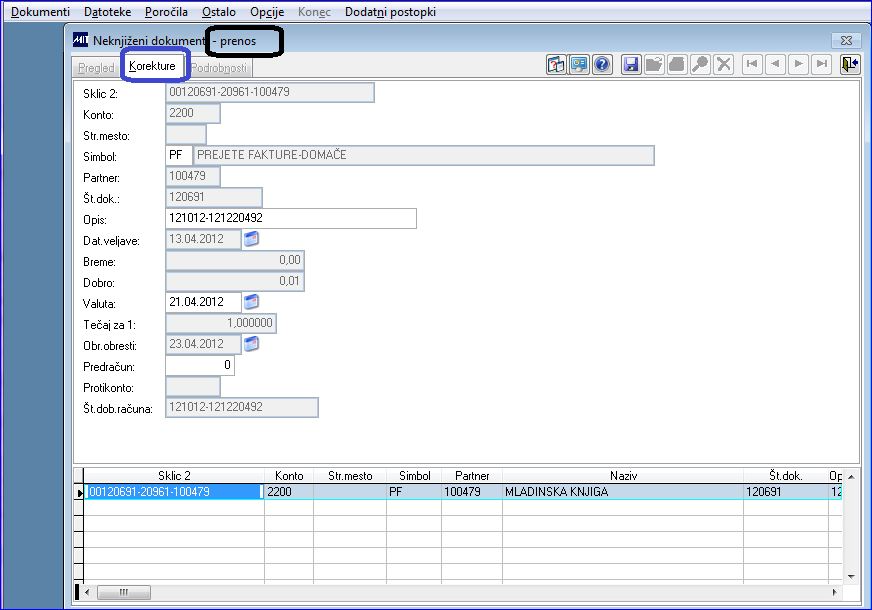Click the Št.dob.računa field
872x610 pixels.
tap(242, 407)
